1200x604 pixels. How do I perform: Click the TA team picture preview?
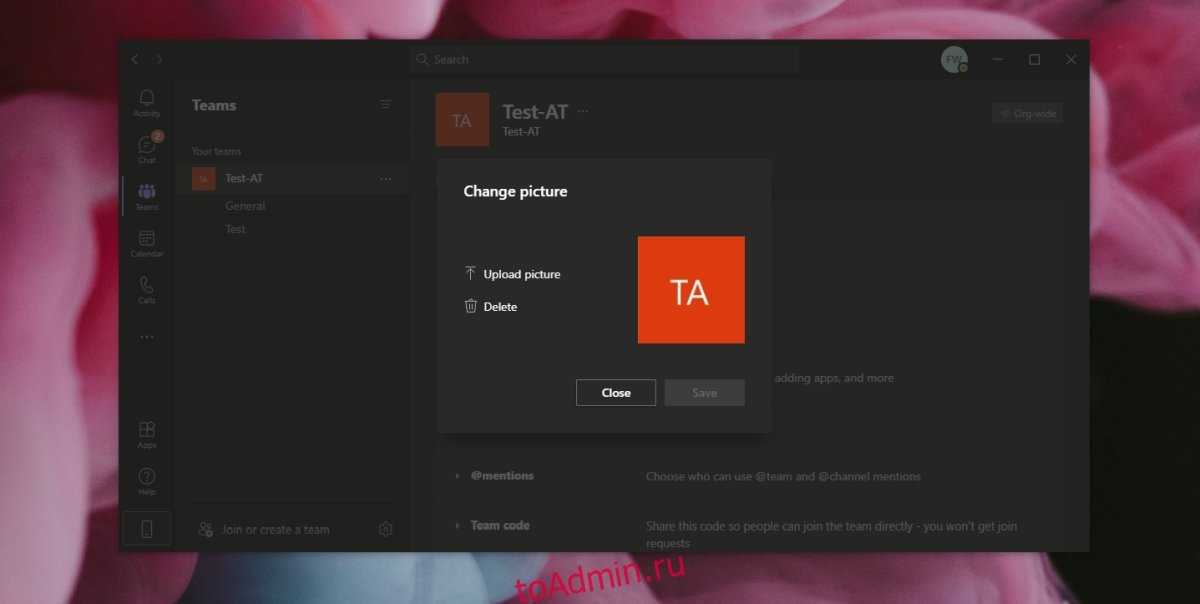tap(691, 290)
